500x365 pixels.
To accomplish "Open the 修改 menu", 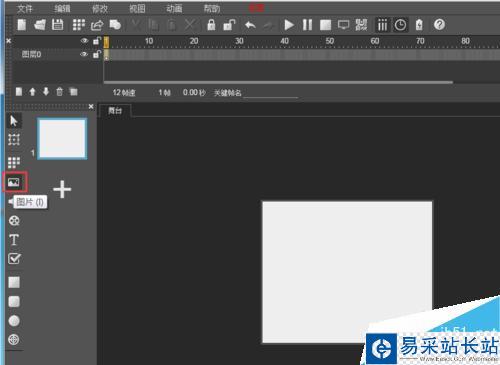I will pyautogui.click(x=100, y=8).
